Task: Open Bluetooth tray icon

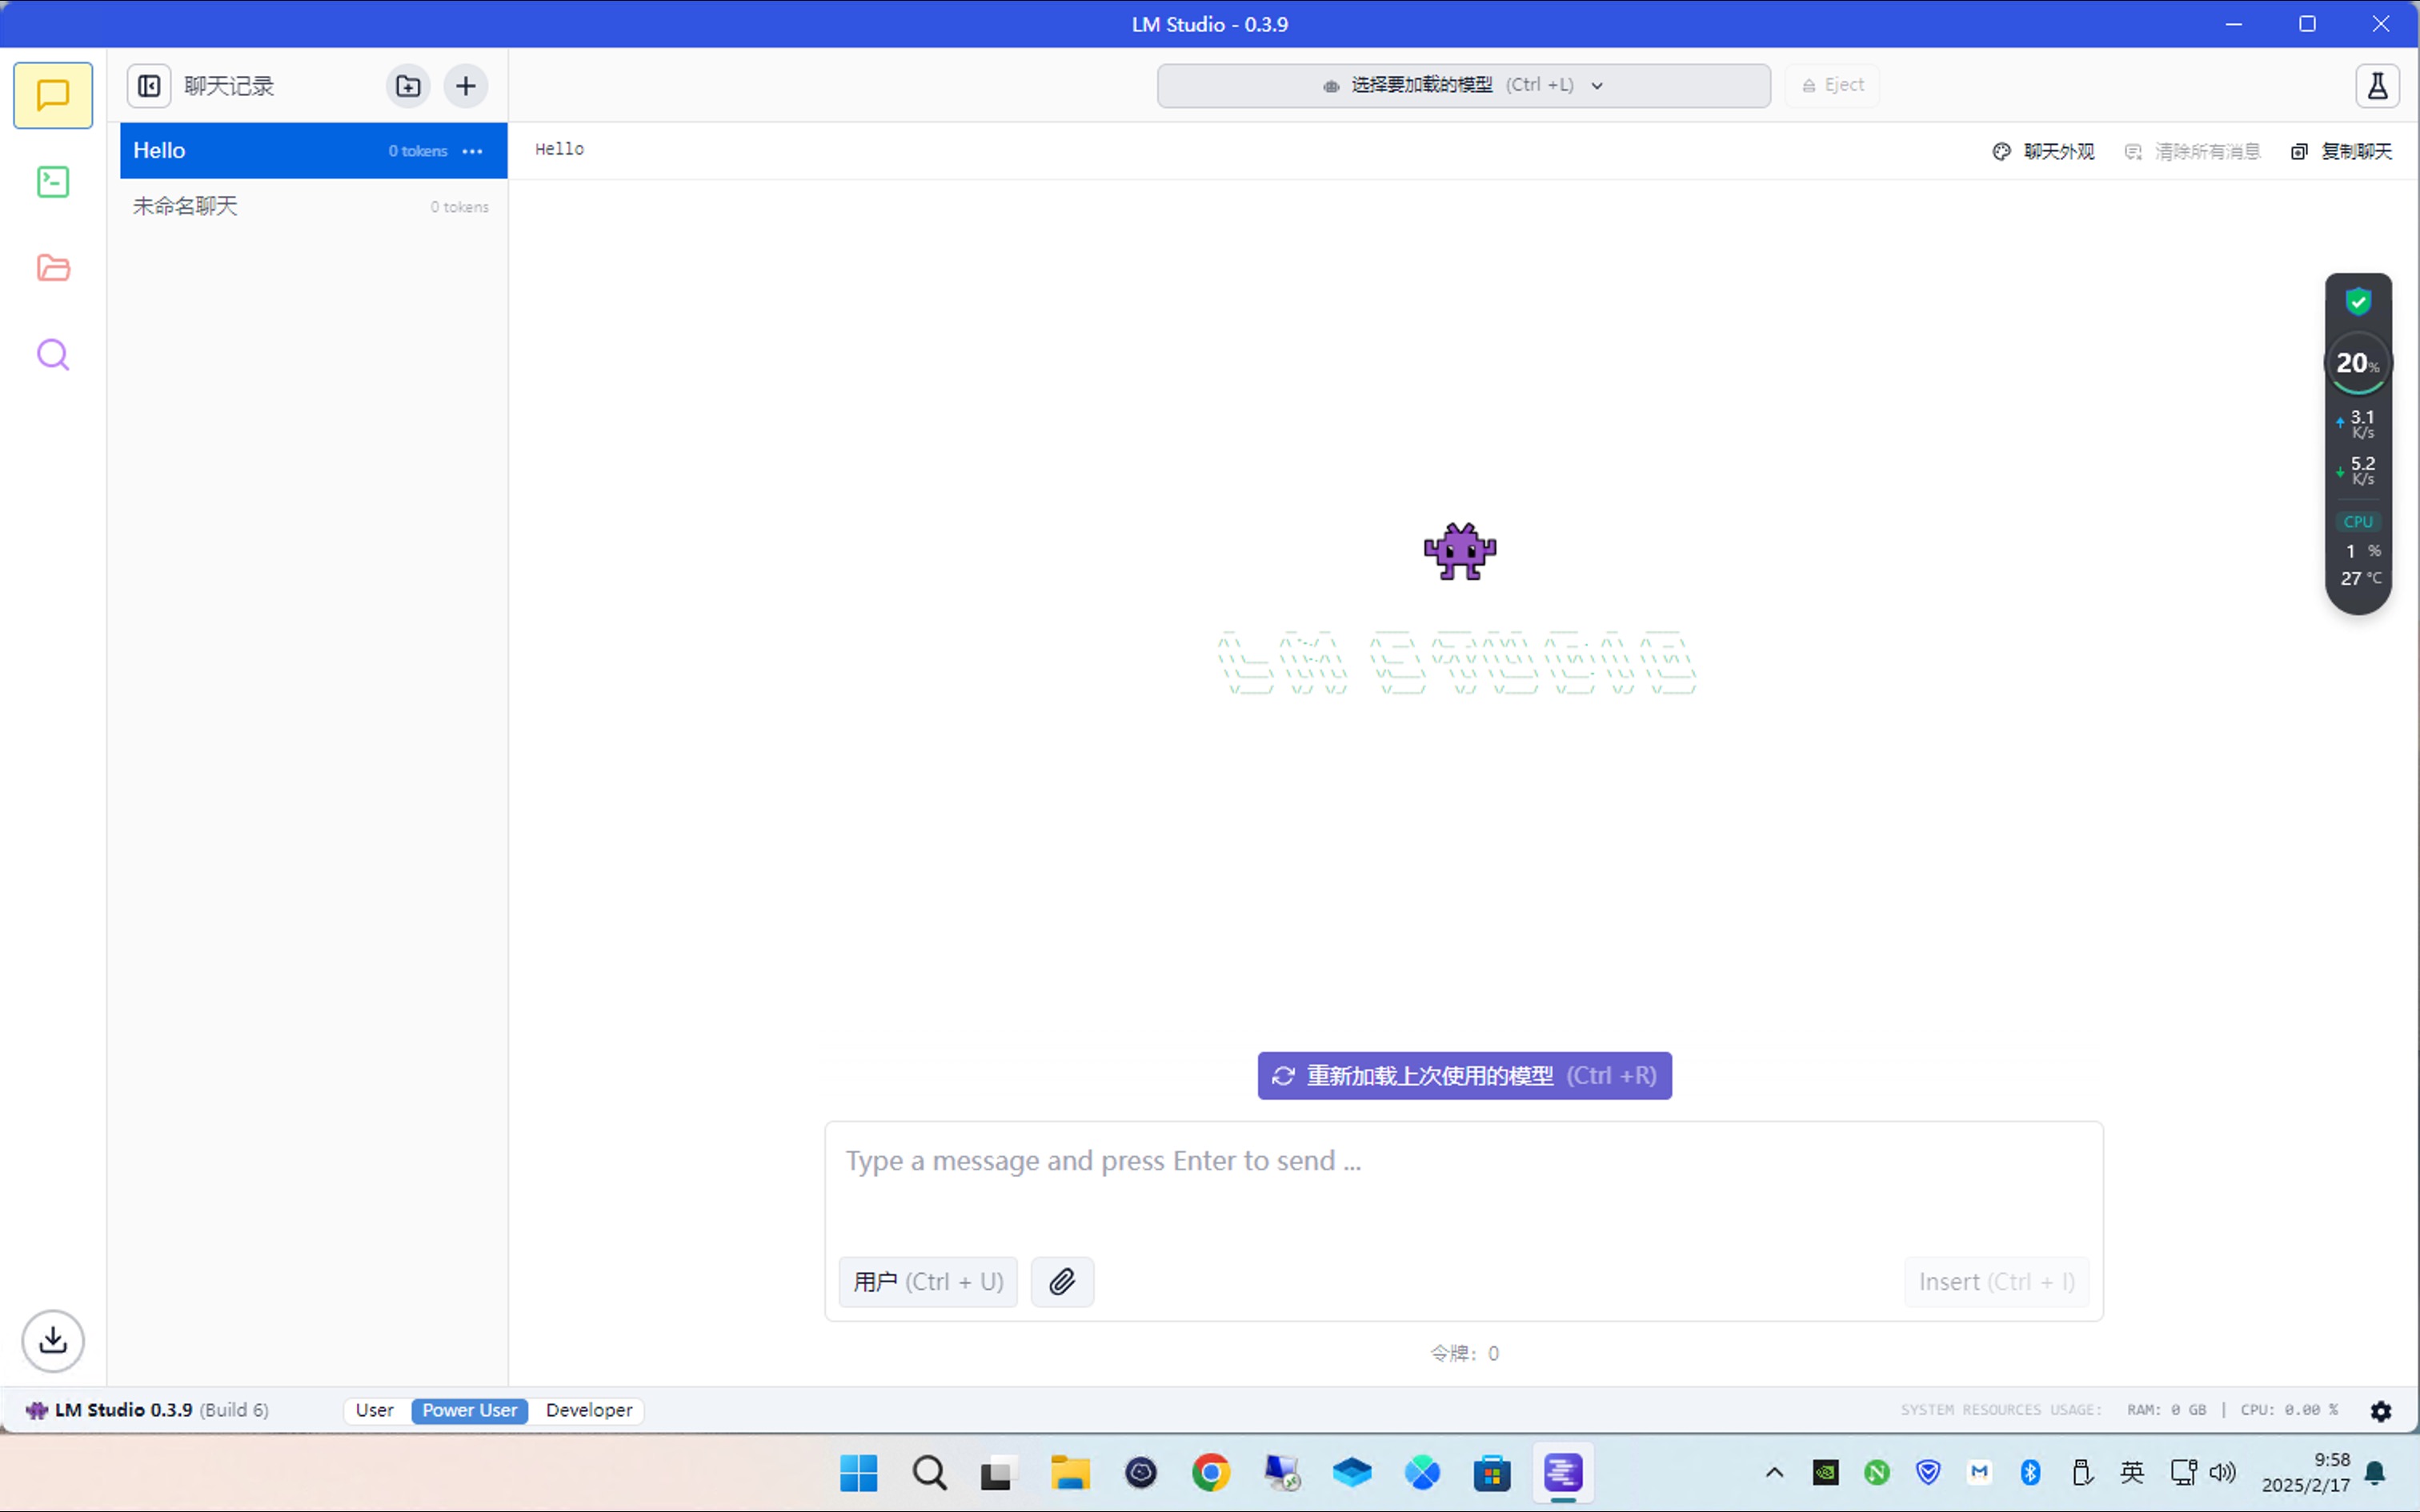Action: pos(2030,1473)
